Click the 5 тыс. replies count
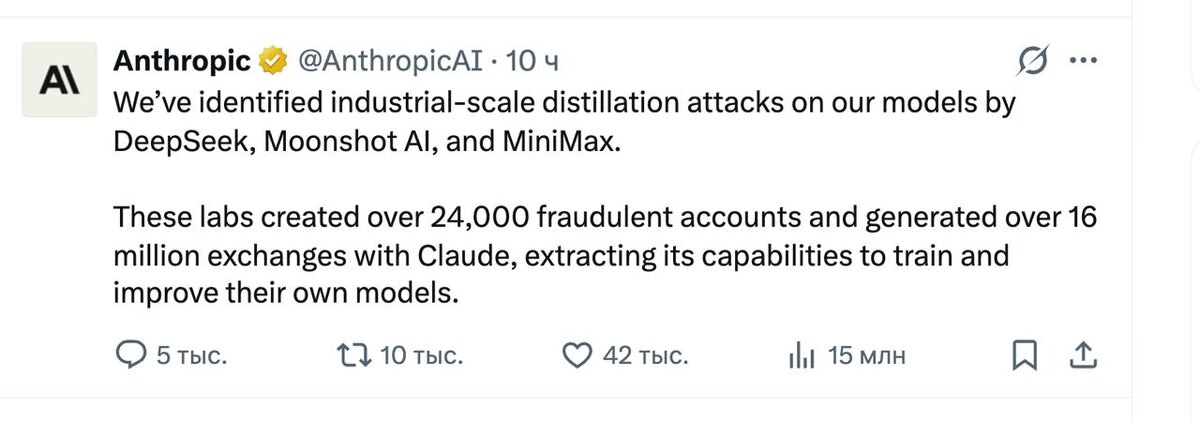 [x=193, y=355]
